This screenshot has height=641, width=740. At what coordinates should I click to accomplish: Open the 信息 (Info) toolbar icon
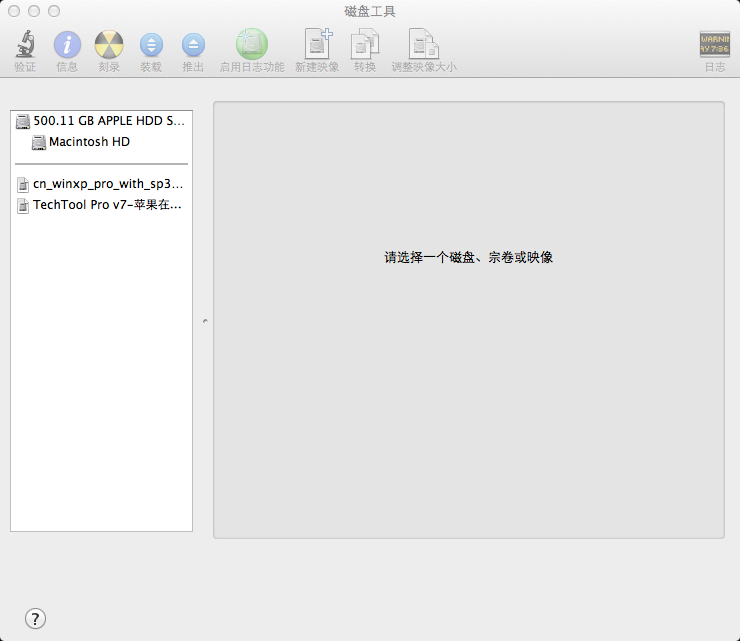tap(67, 45)
